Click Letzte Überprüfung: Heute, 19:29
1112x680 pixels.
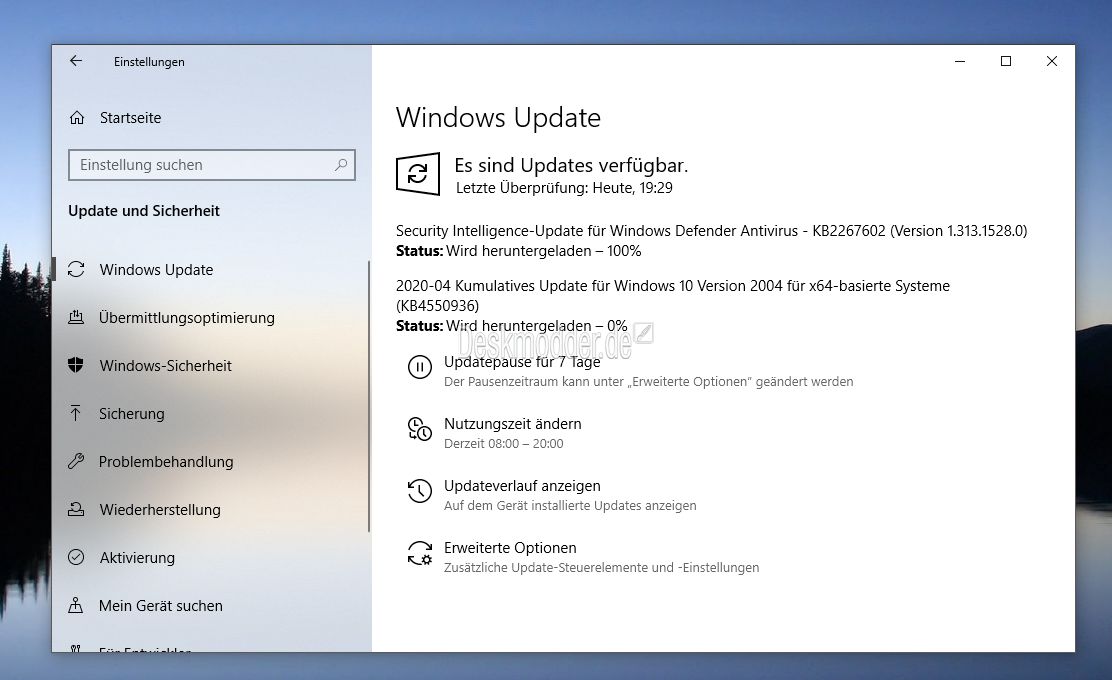click(565, 188)
